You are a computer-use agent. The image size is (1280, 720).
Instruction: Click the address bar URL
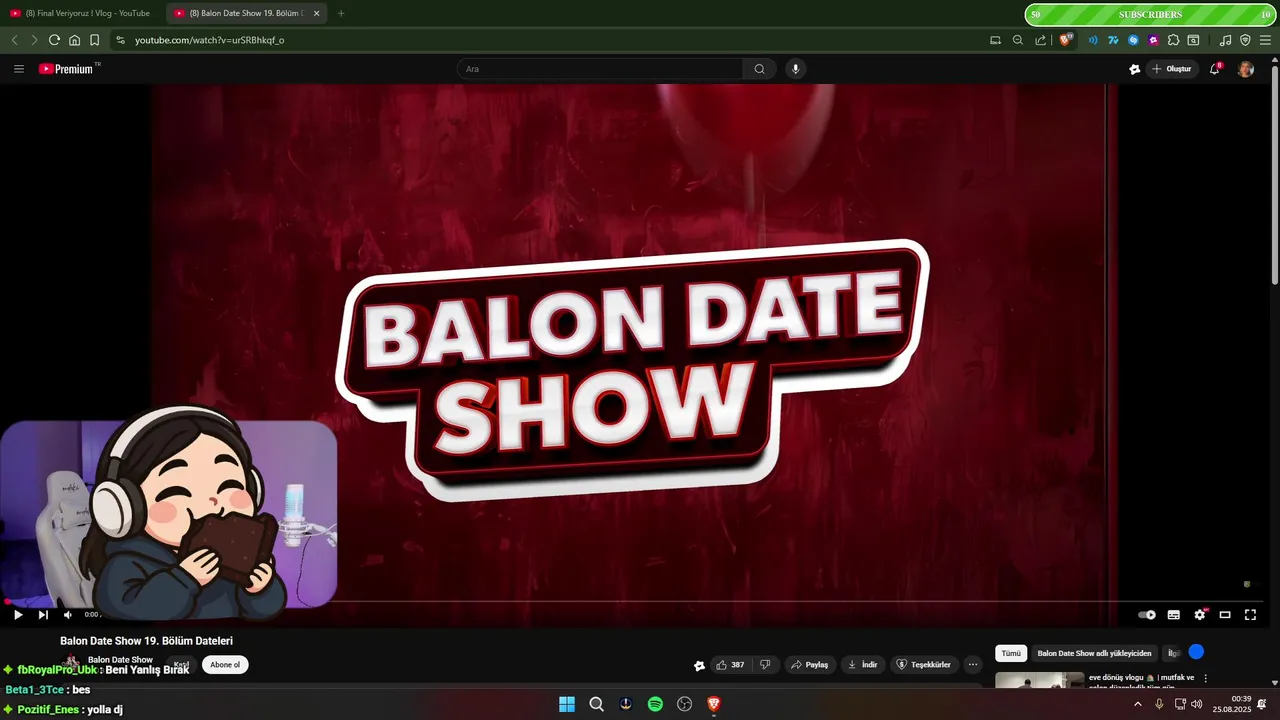(210, 40)
